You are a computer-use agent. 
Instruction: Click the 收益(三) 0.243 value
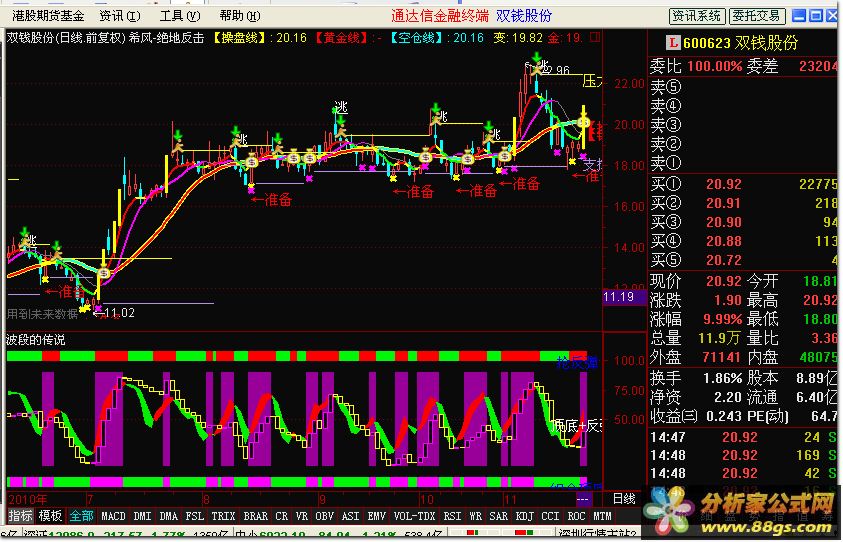[x=725, y=416]
